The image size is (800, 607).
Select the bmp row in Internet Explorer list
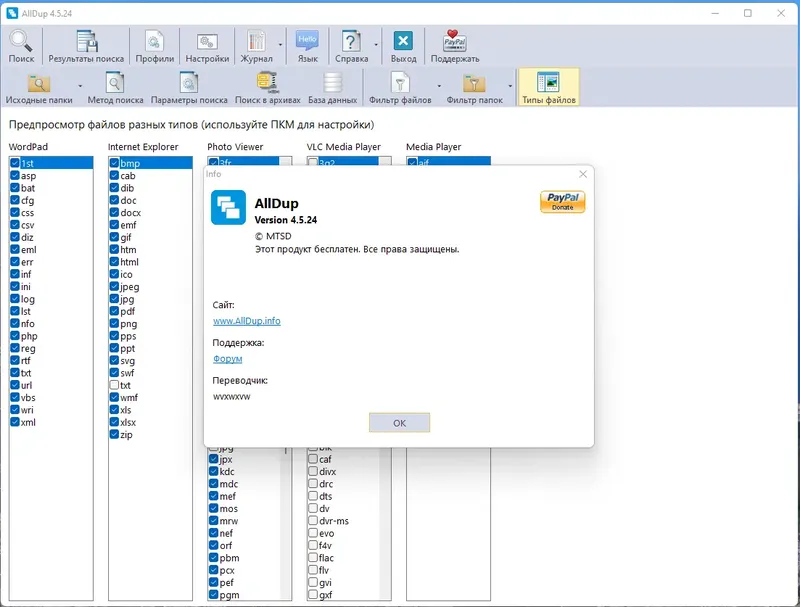[151, 163]
